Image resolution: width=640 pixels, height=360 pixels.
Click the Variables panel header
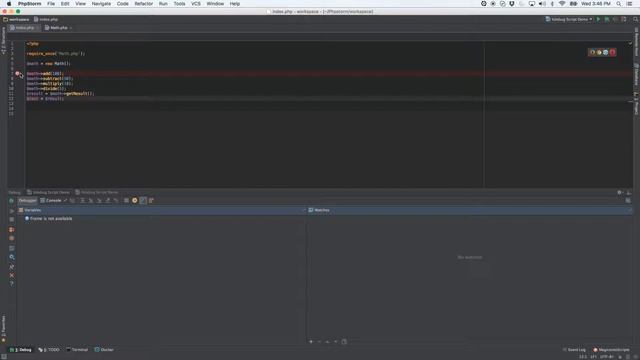click(162, 210)
